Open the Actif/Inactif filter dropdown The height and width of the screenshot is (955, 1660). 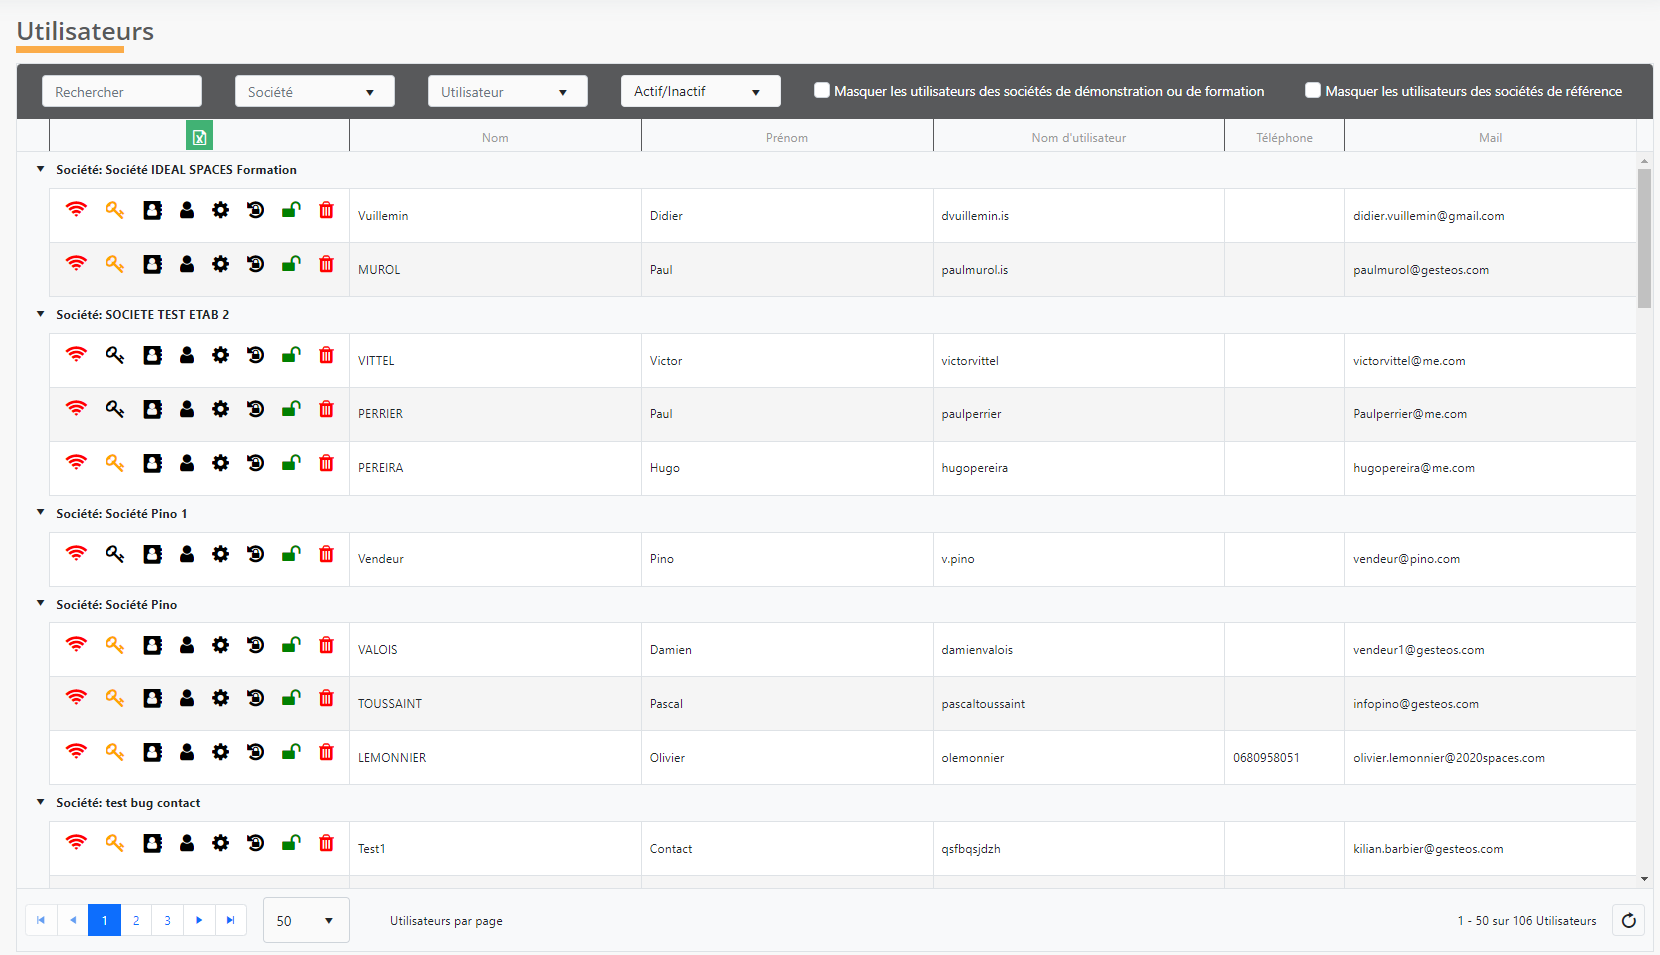(x=700, y=92)
